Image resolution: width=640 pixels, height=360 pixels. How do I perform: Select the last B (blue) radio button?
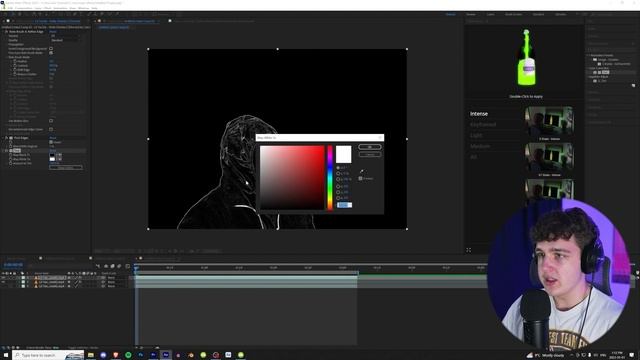pos(338,198)
